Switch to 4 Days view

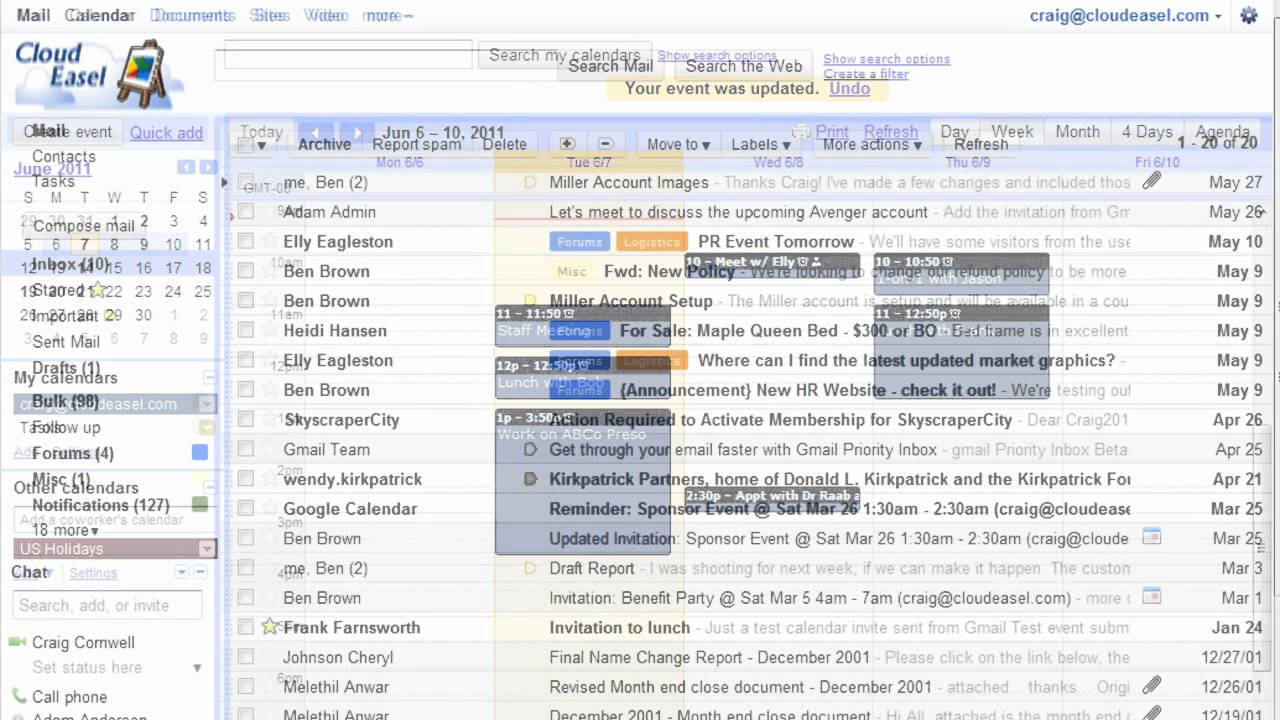click(x=1147, y=132)
